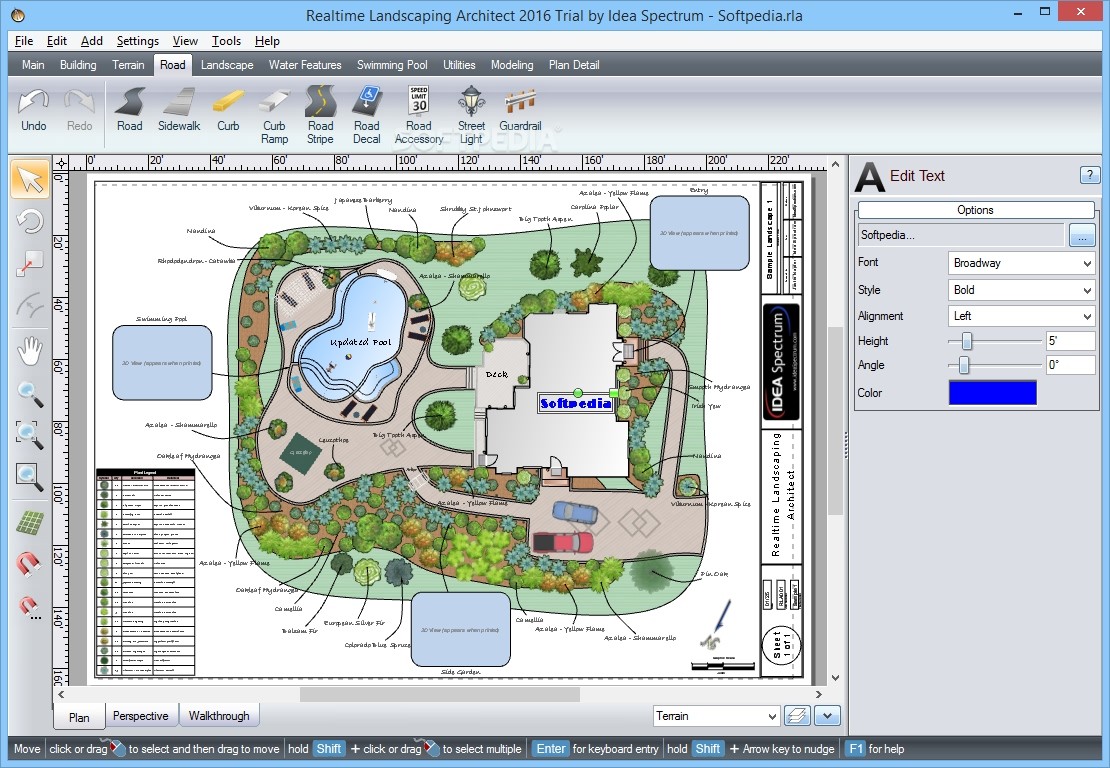This screenshot has height=768, width=1110.
Task: Switch to the Swimming Pool tab
Action: (x=391, y=64)
